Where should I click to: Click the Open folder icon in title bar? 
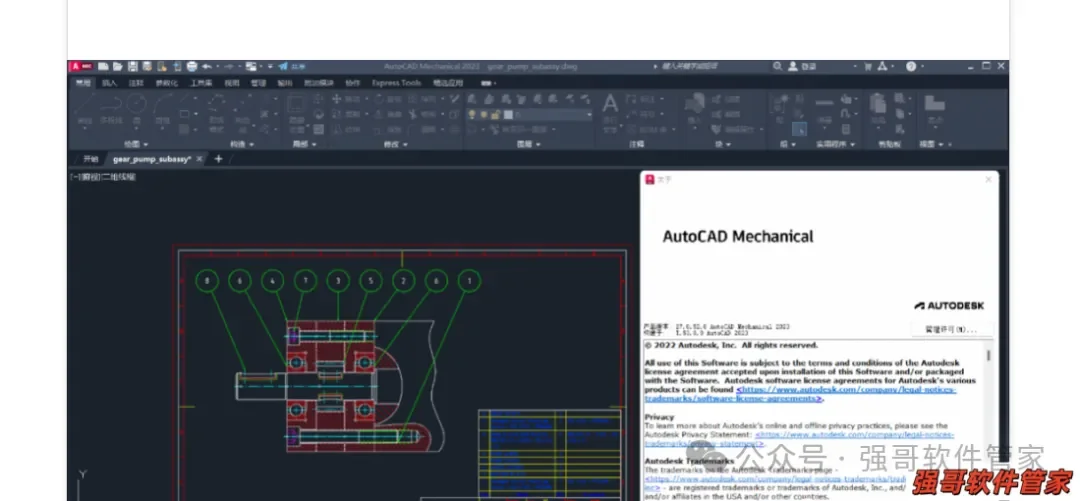(x=118, y=66)
